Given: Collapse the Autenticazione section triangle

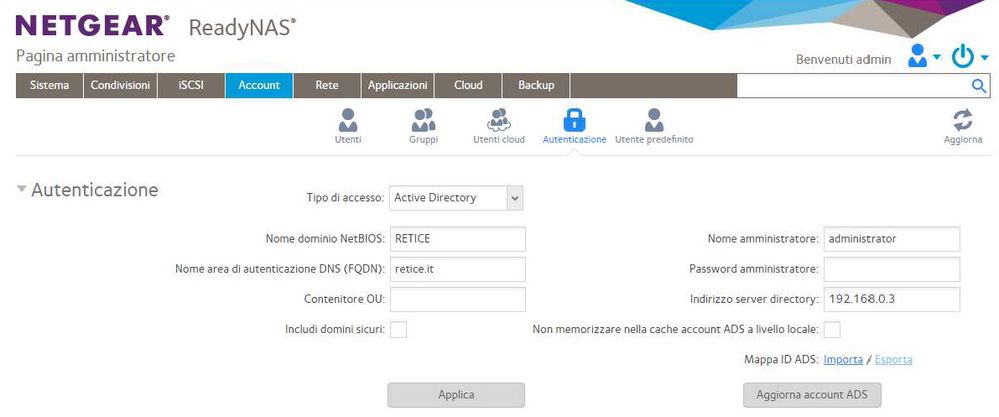Looking at the screenshot, I should (22, 189).
